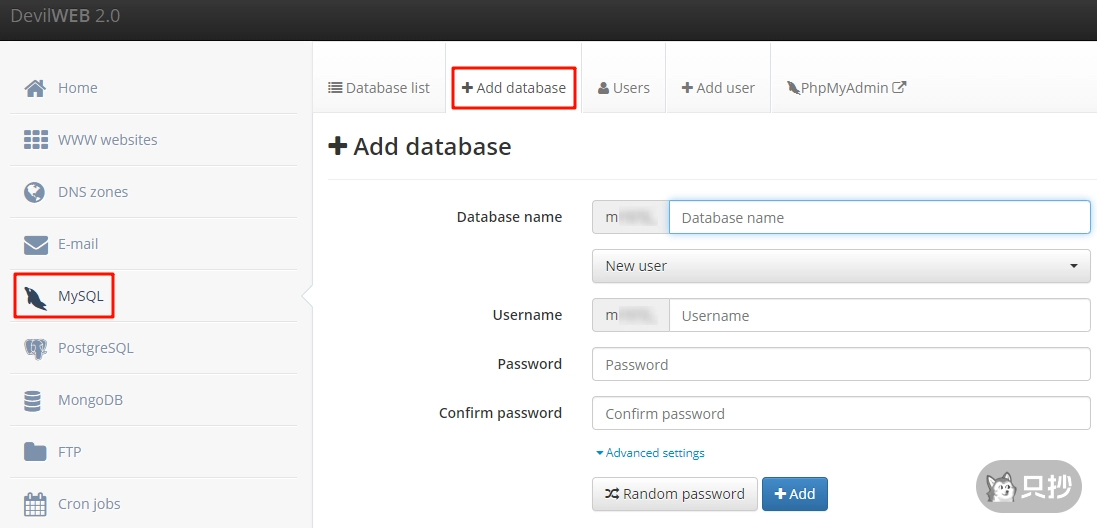Click the blue Add button
Screen dimensions: 1097x528
pos(795,494)
